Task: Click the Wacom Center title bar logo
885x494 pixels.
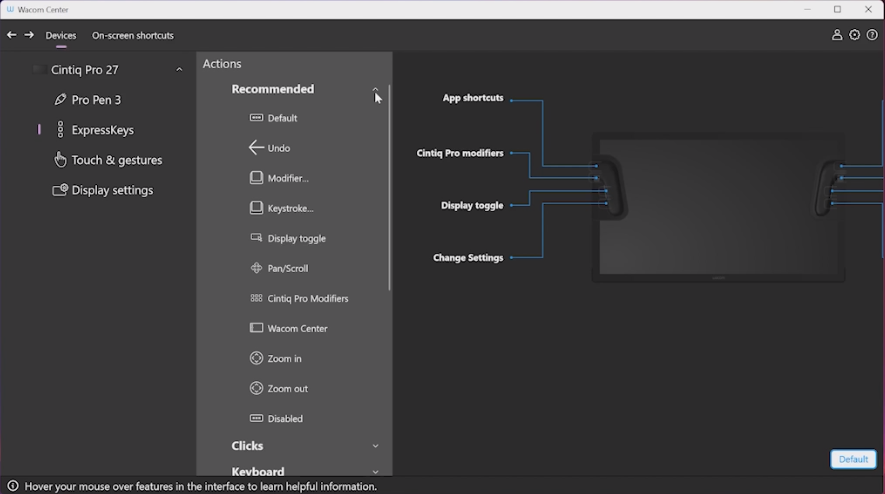Action: [x=10, y=10]
